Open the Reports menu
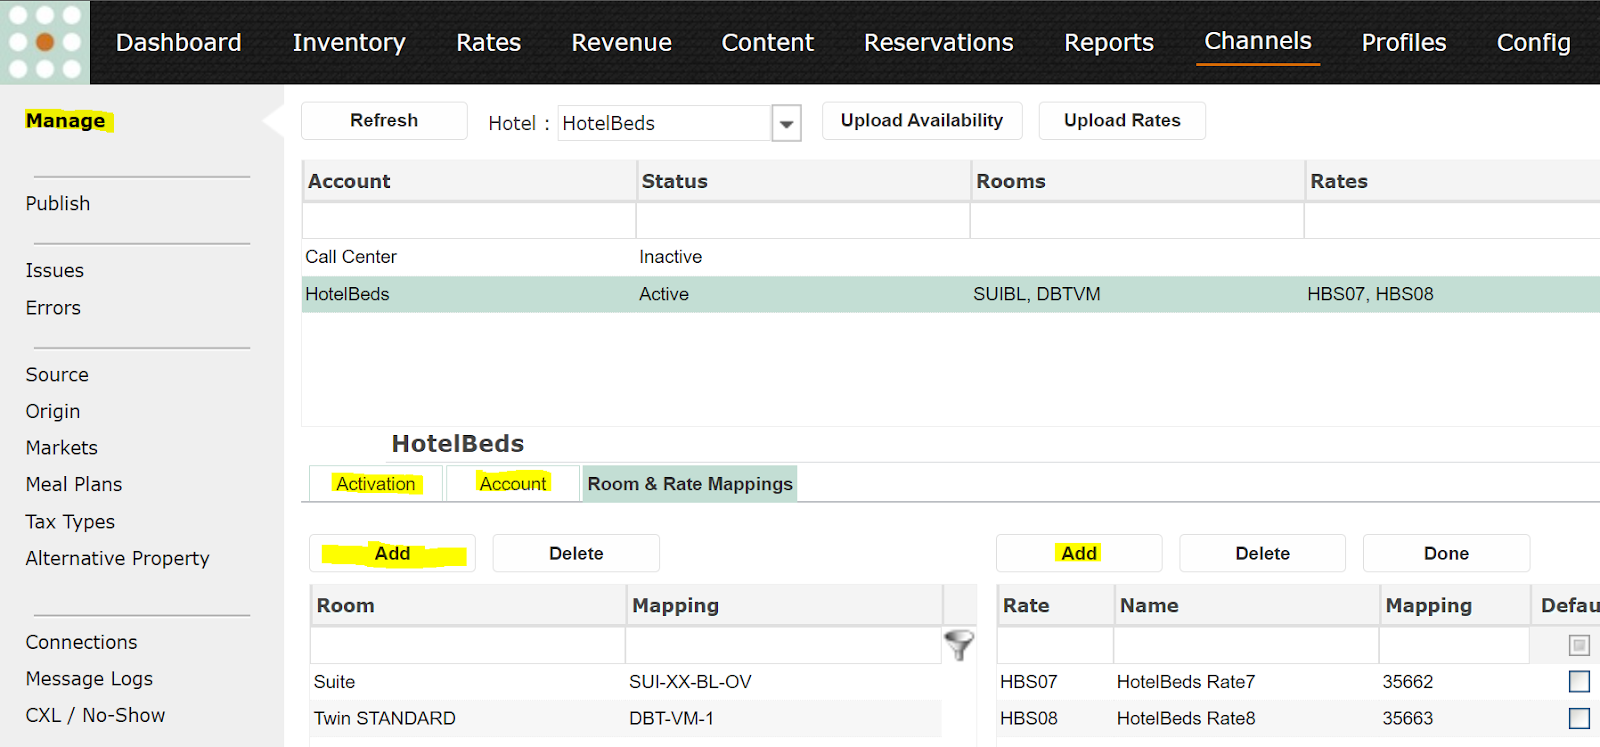This screenshot has height=747, width=1600. [1109, 42]
